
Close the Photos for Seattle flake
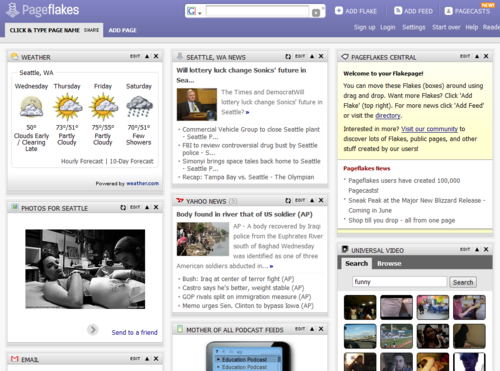coord(156,207)
